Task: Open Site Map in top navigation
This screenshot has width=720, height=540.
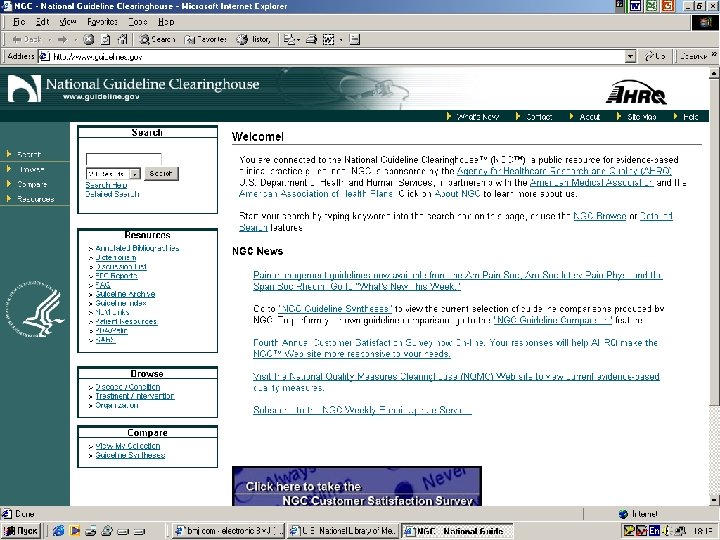Action: click(x=641, y=117)
